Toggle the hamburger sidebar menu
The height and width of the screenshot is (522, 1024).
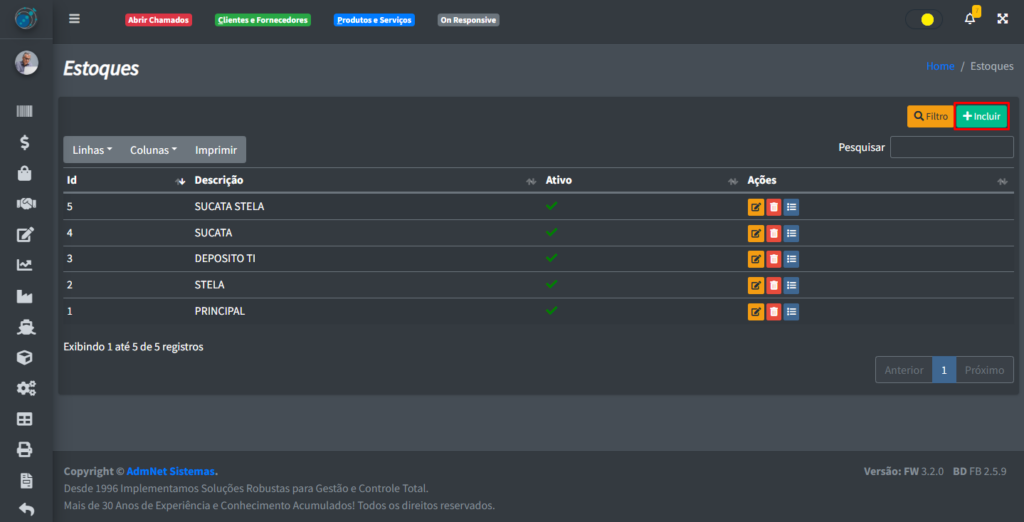pos(74,19)
